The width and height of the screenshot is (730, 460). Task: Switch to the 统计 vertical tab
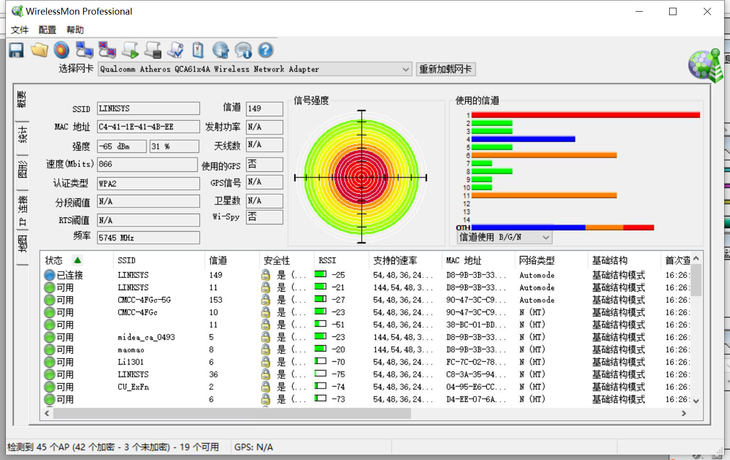coord(22,134)
